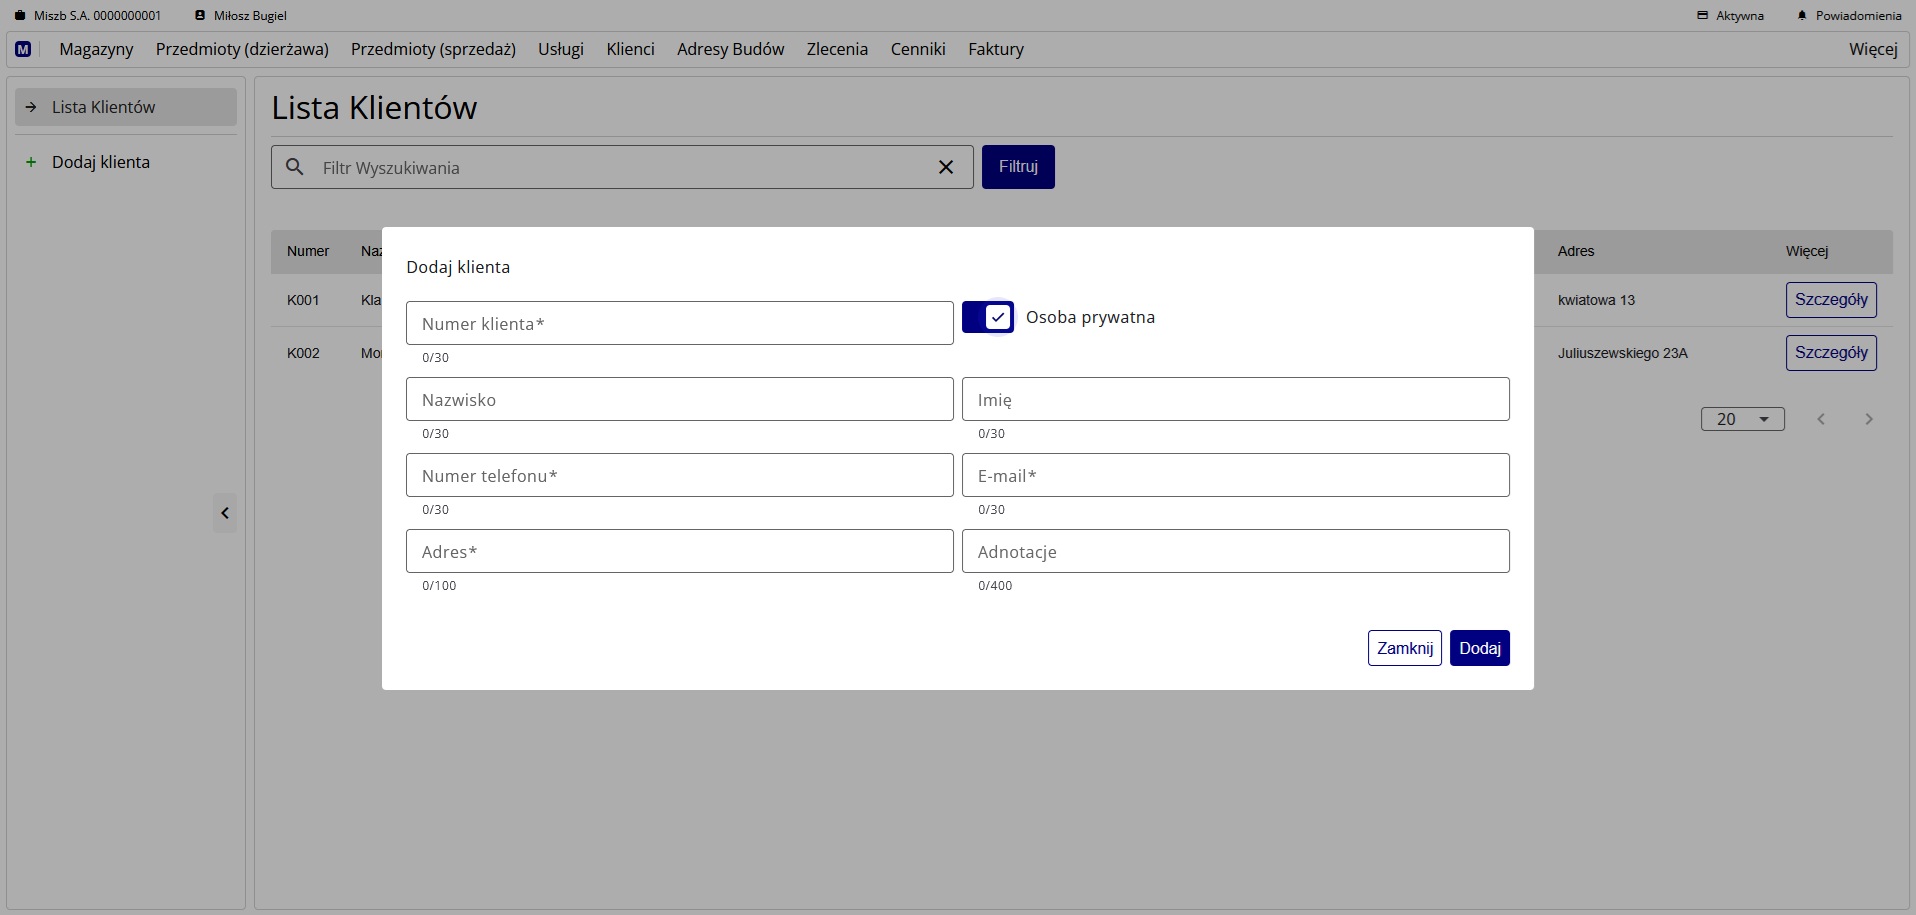Toggle the Osoba prywatna switch
Viewport: 1916px width, 915px height.
(x=987, y=317)
